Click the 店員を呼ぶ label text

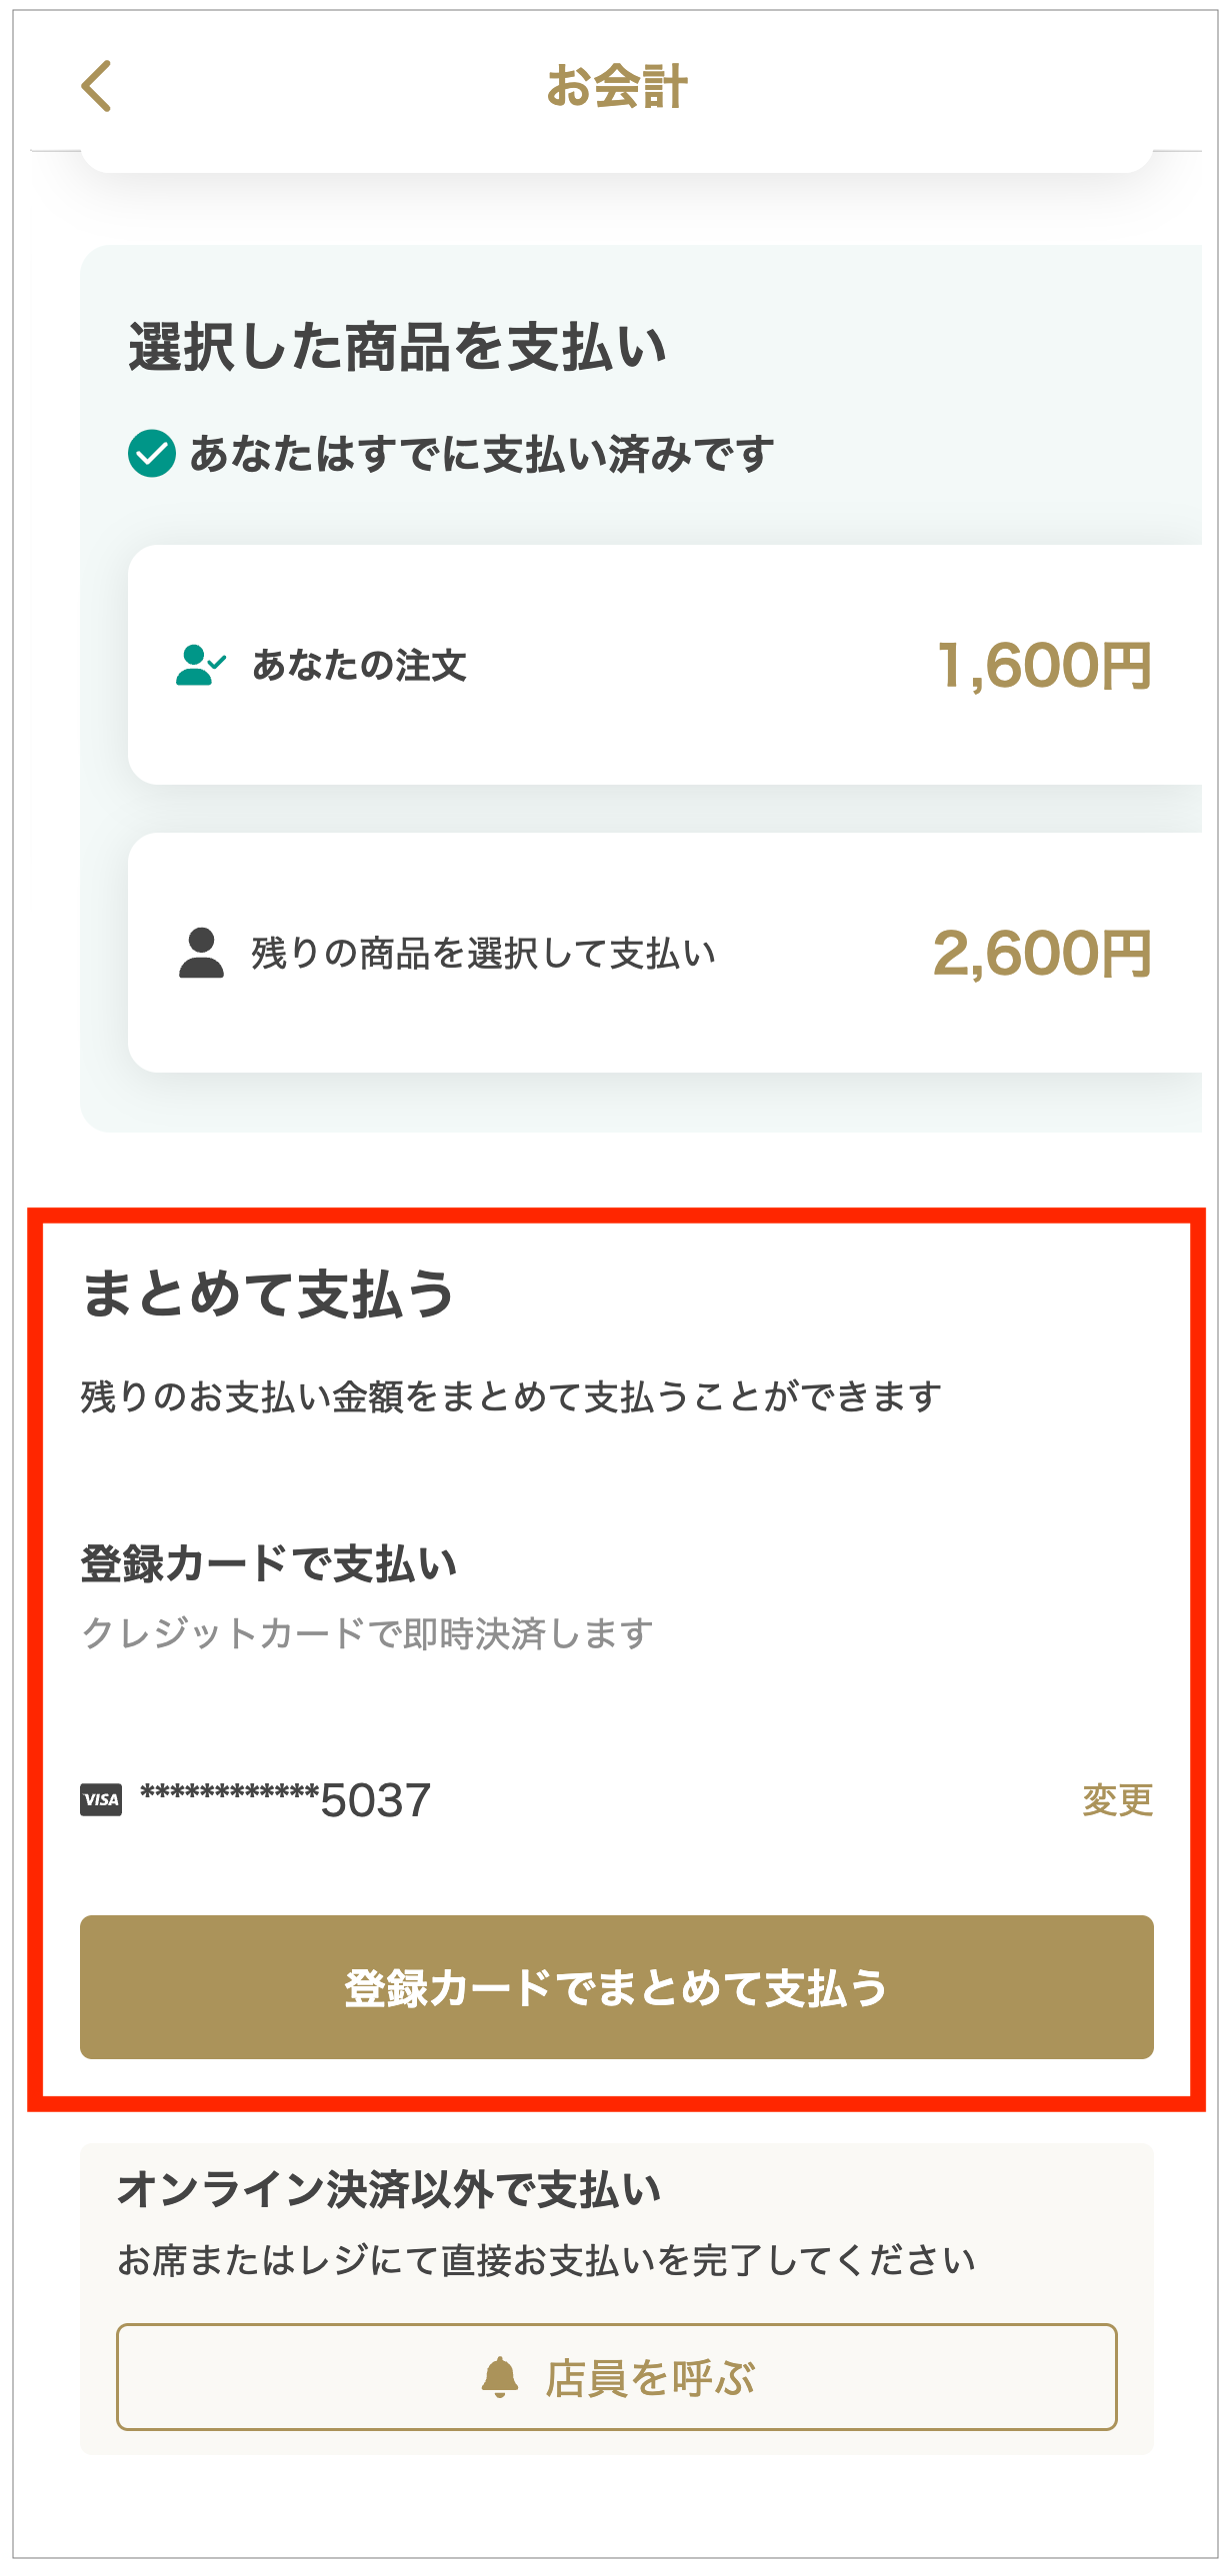click(650, 2378)
